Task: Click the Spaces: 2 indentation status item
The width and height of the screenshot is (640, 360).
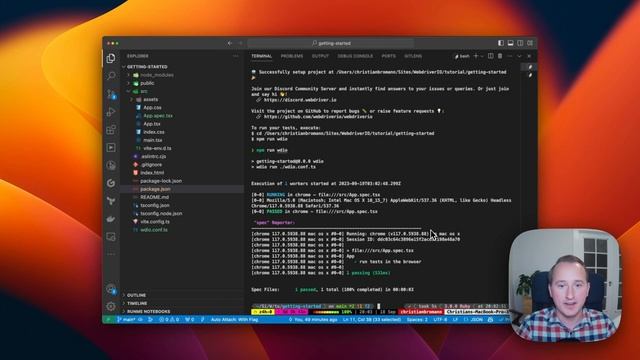Action: click(417, 320)
